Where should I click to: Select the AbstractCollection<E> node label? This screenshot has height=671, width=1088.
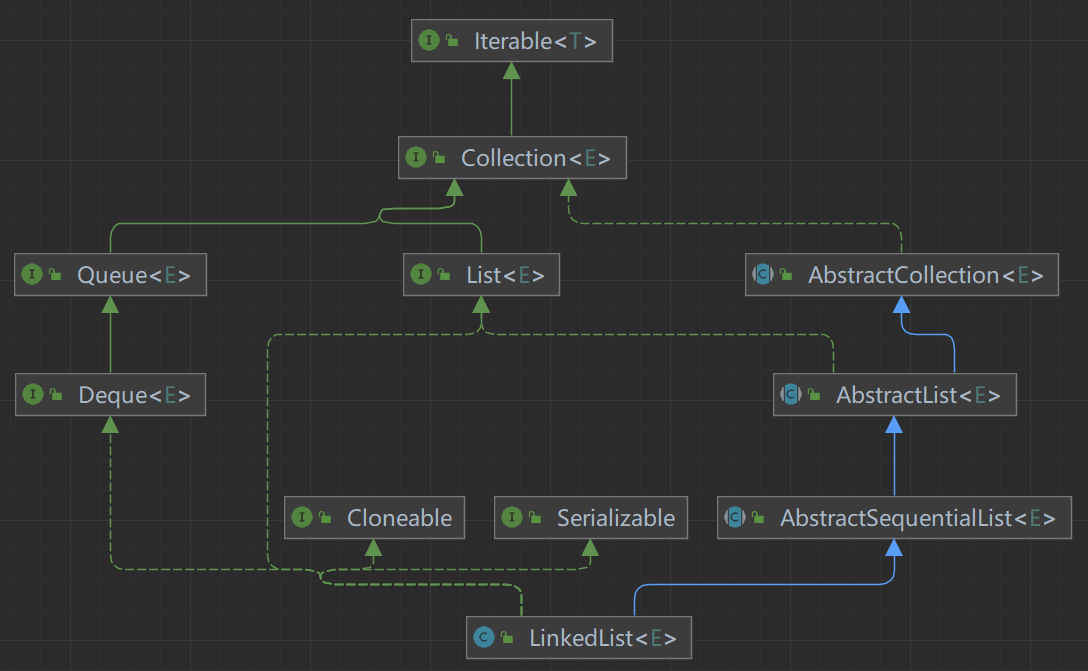pyautogui.click(x=926, y=275)
